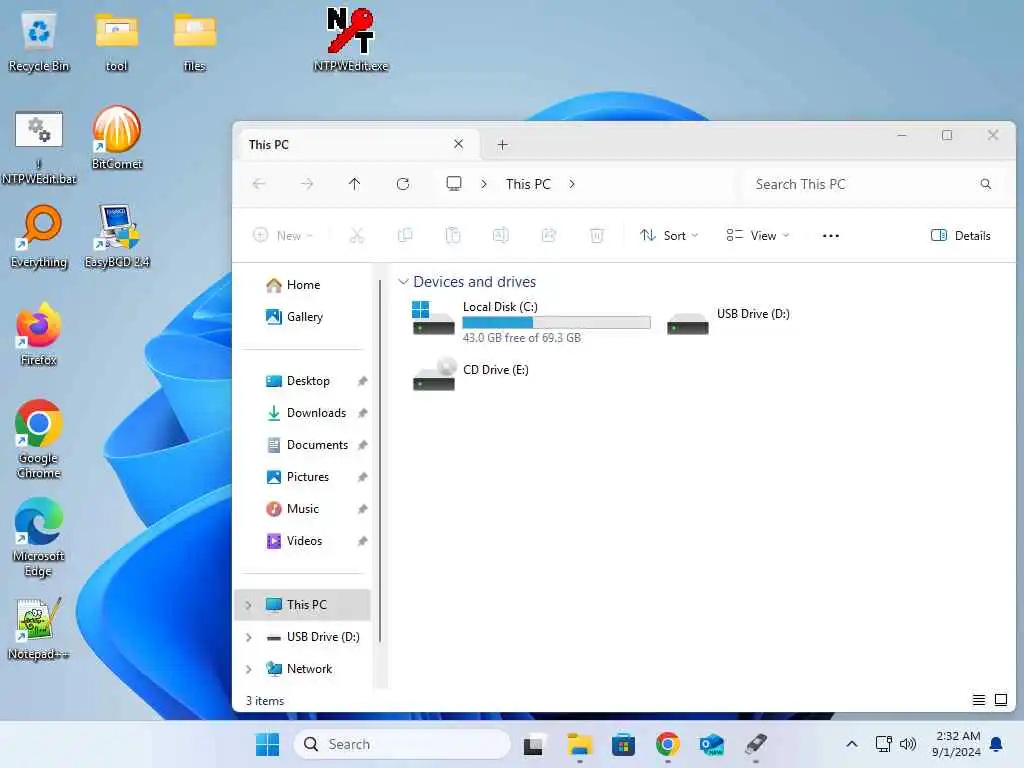Go up one folder level

[x=355, y=184]
